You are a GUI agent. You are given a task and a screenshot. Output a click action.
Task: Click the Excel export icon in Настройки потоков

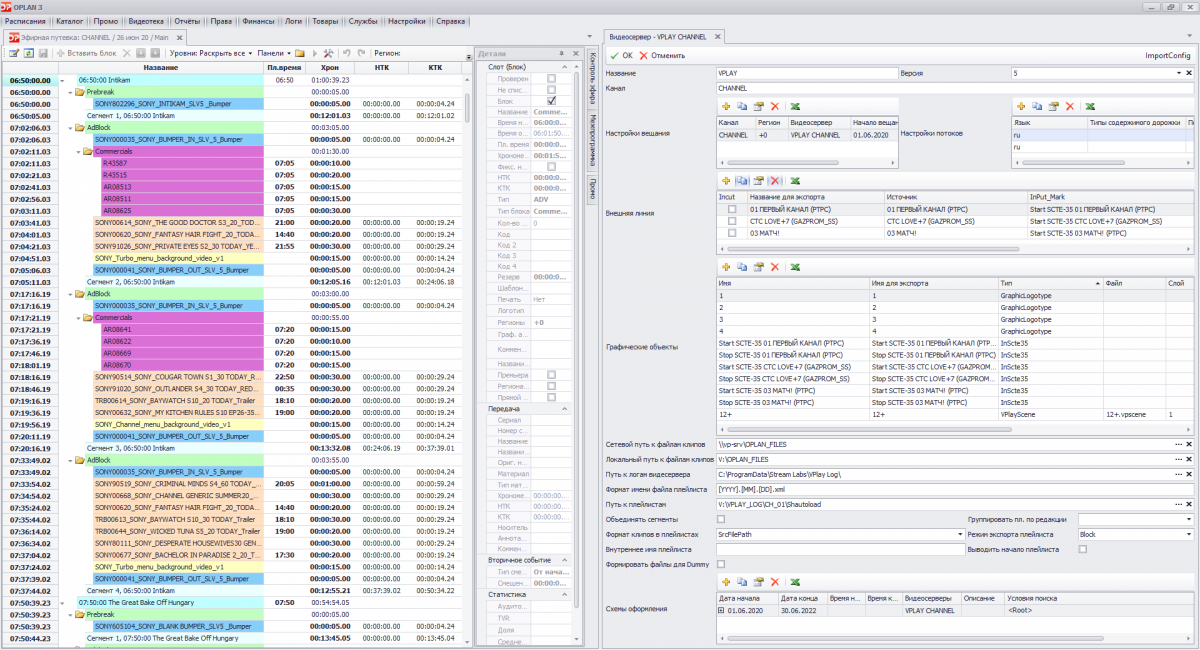point(1090,105)
